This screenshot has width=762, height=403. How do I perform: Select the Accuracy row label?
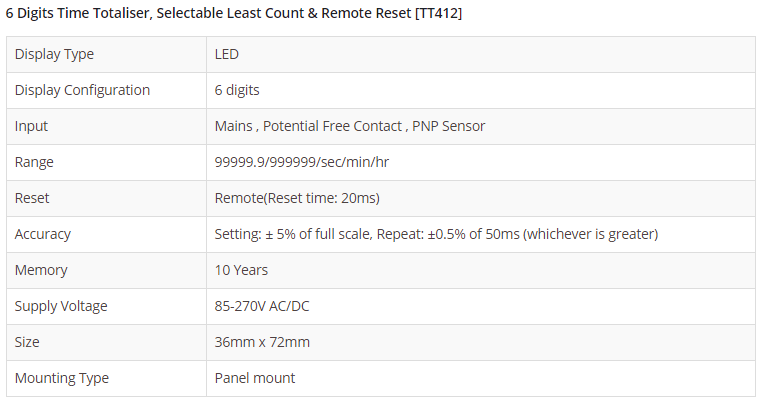[x=43, y=234]
